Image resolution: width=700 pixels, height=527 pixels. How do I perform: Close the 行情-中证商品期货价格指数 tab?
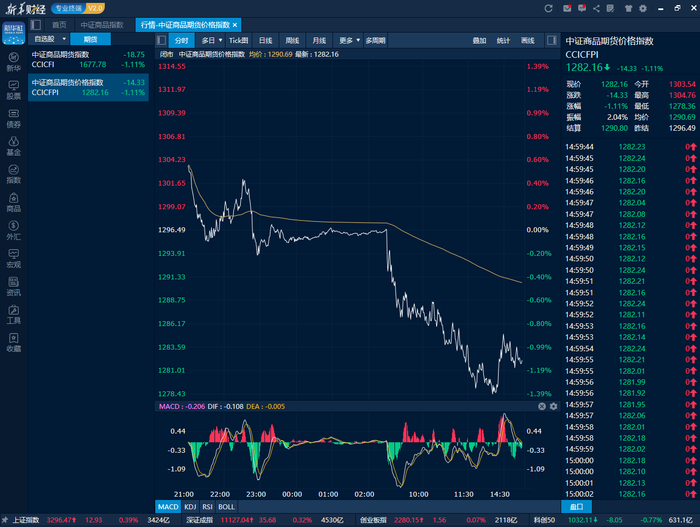235,25
